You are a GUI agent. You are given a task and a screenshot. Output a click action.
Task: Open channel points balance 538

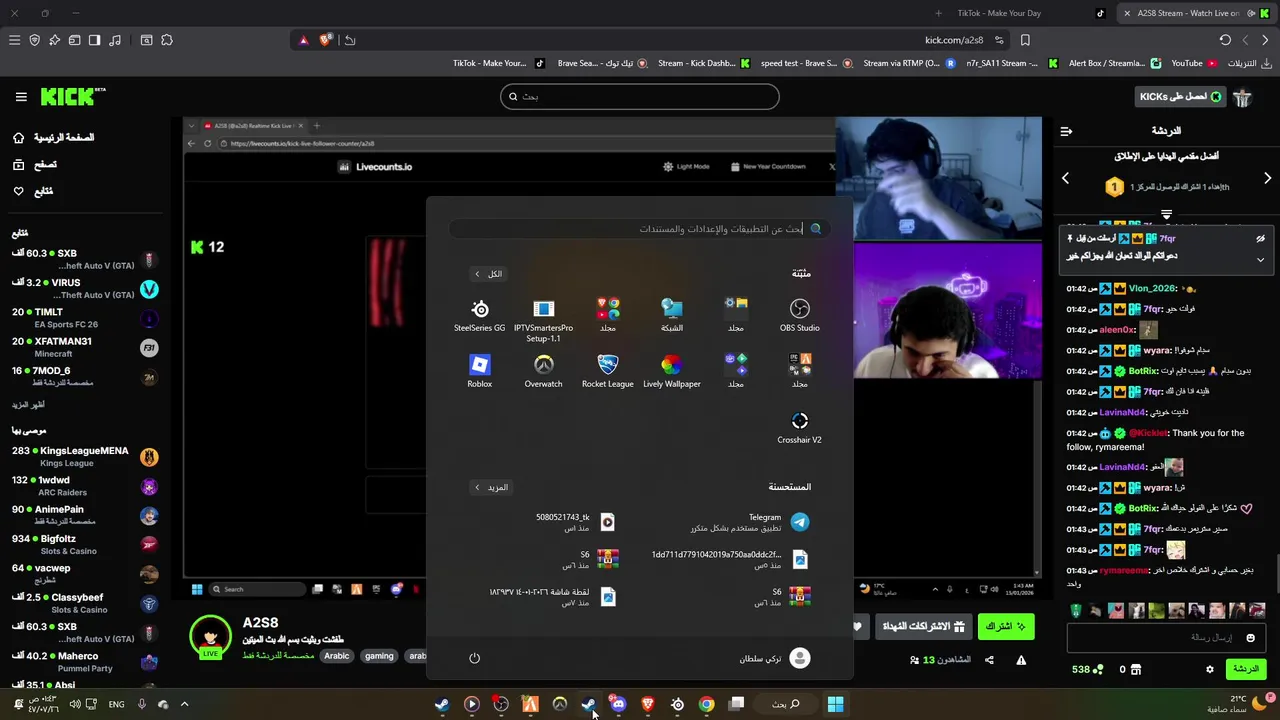click(x=1088, y=669)
